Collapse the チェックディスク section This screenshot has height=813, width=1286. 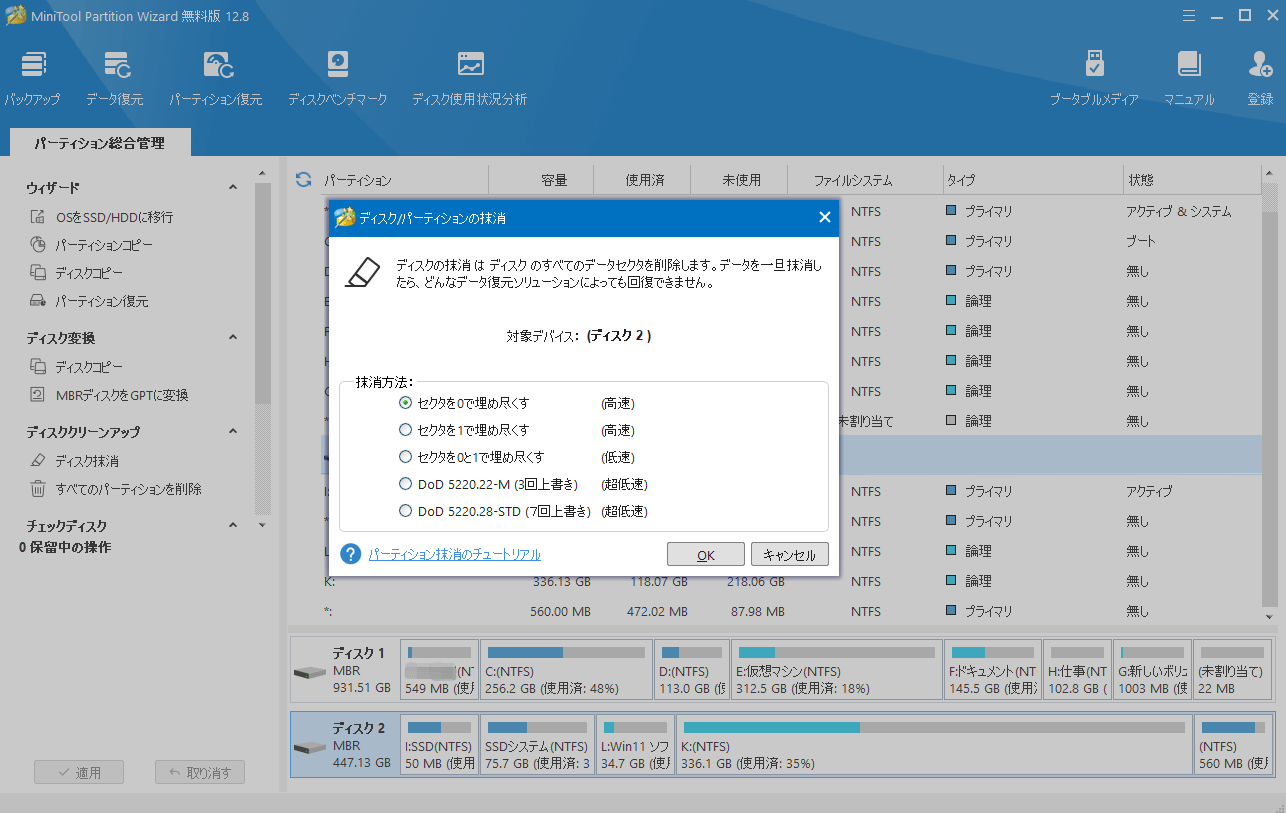(233, 526)
